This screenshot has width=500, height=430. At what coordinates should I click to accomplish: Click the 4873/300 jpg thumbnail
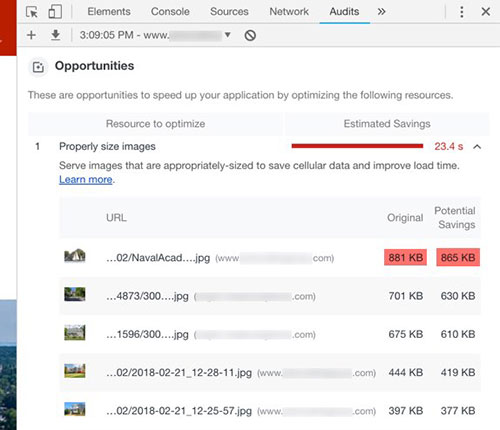pyautogui.click(x=75, y=294)
